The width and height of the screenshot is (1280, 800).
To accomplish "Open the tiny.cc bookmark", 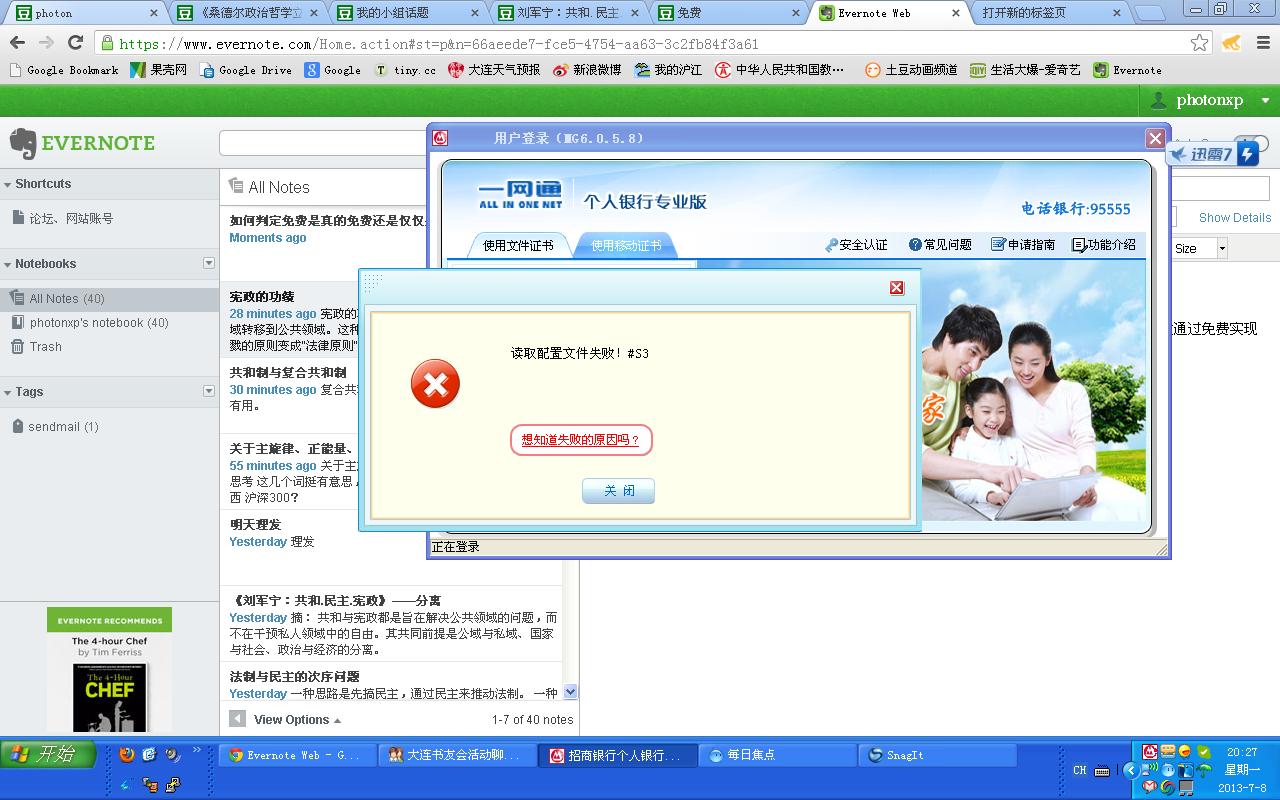I will click(x=405, y=70).
